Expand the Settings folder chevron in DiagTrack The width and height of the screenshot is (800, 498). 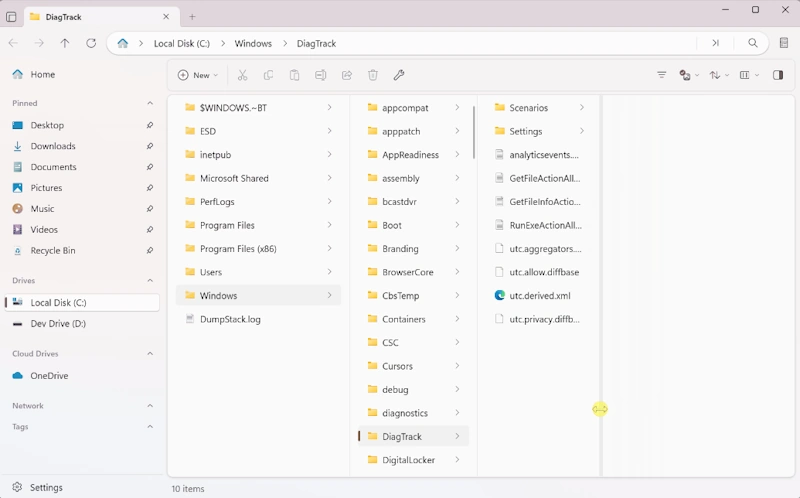582,131
